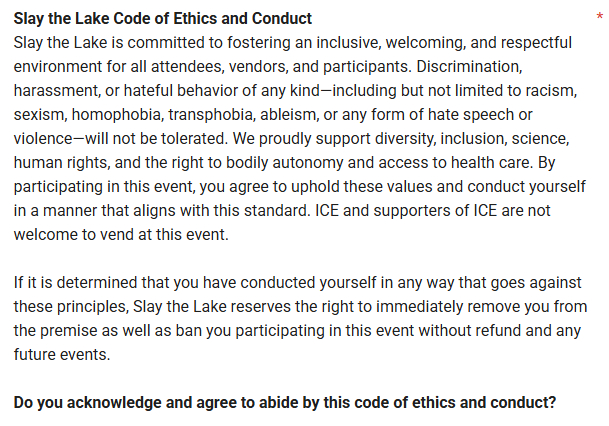This screenshot has width=609, height=426.
Task: Click the red required asterisk
Action: pos(598,17)
